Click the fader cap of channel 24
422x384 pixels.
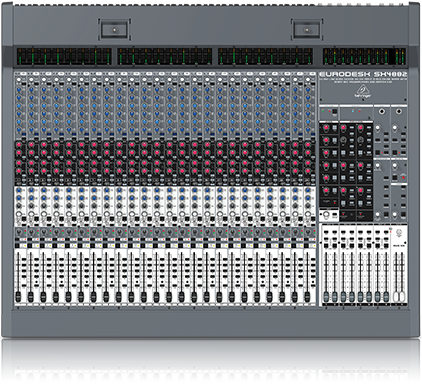coord(307,296)
